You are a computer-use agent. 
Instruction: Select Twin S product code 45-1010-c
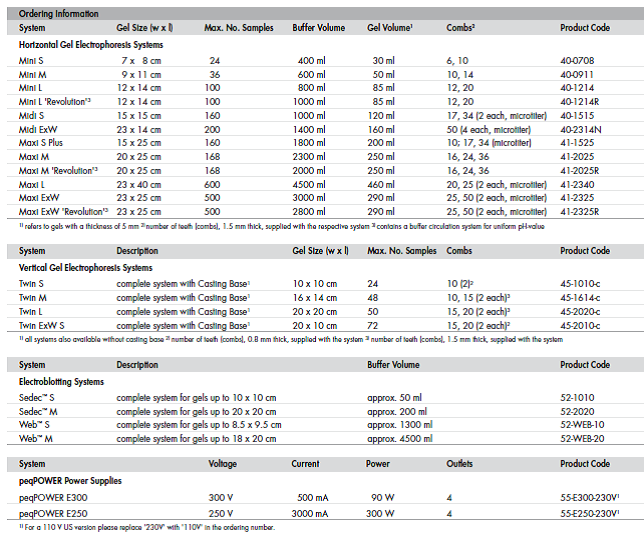pyautogui.click(x=580, y=284)
